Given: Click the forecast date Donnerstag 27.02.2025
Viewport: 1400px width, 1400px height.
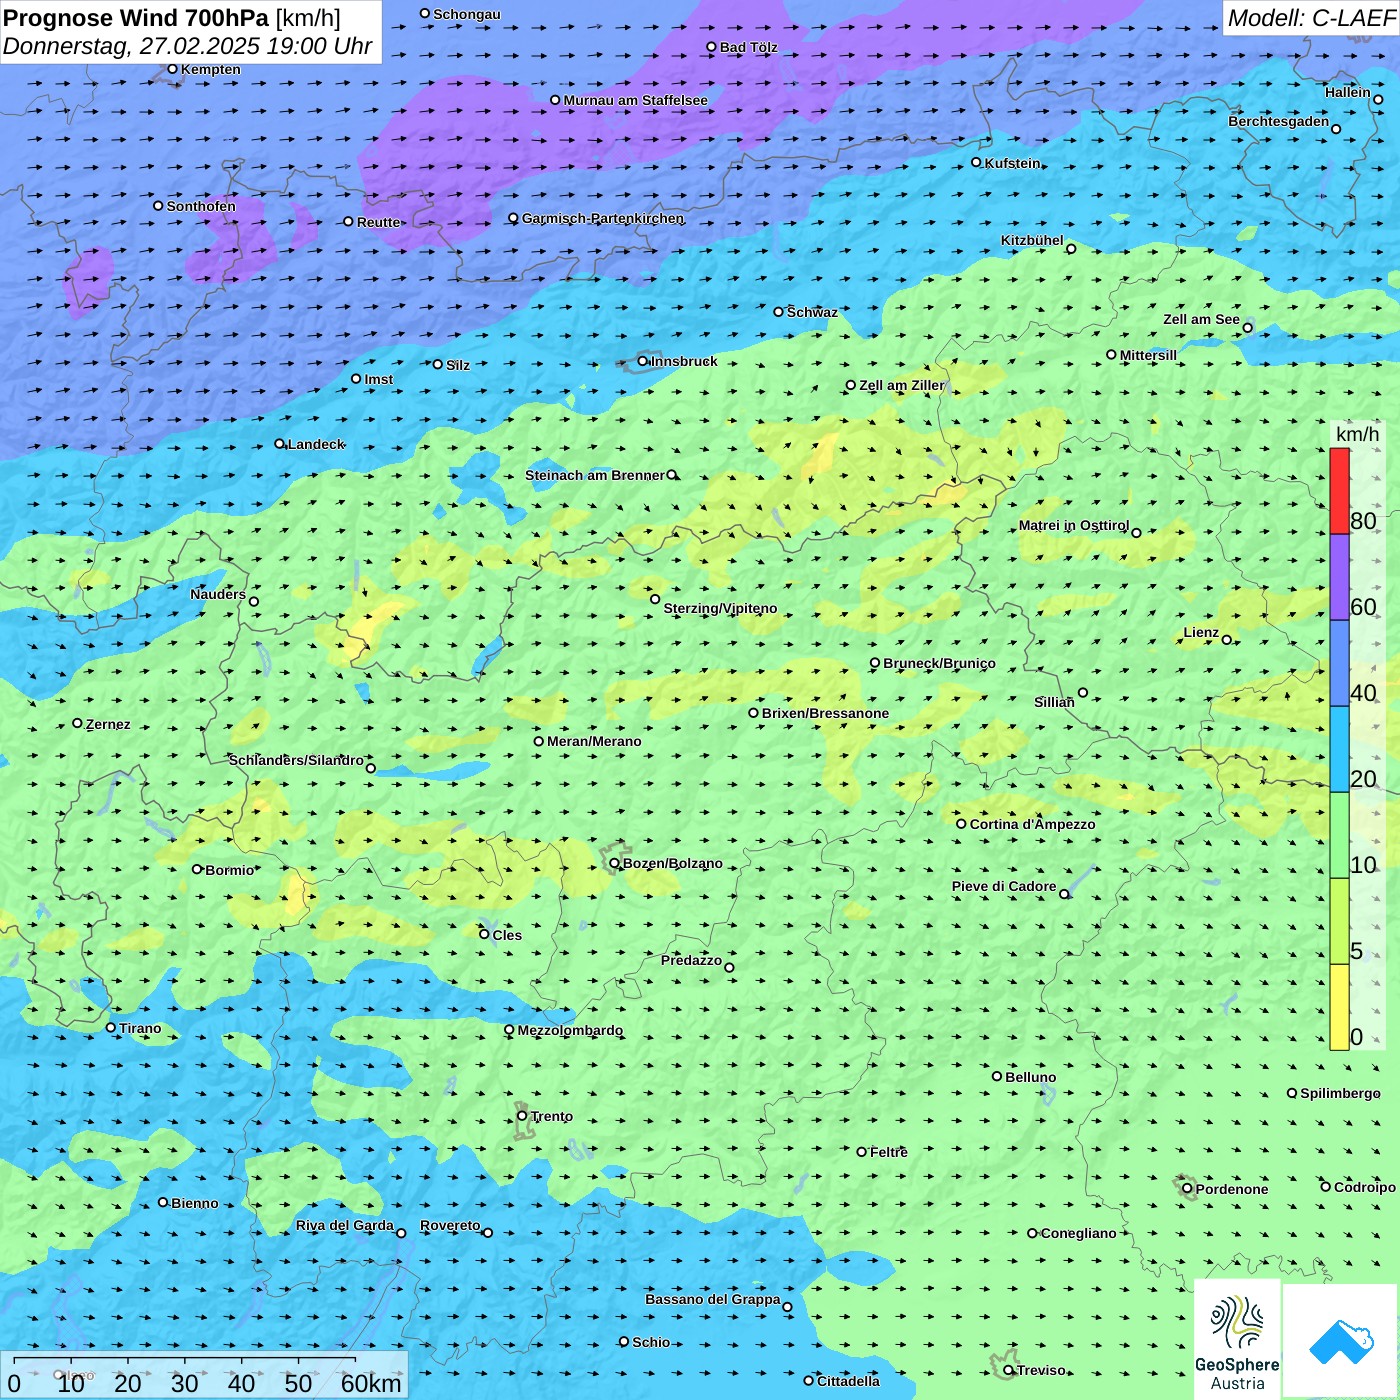Looking at the screenshot, I should click(187, 46).
